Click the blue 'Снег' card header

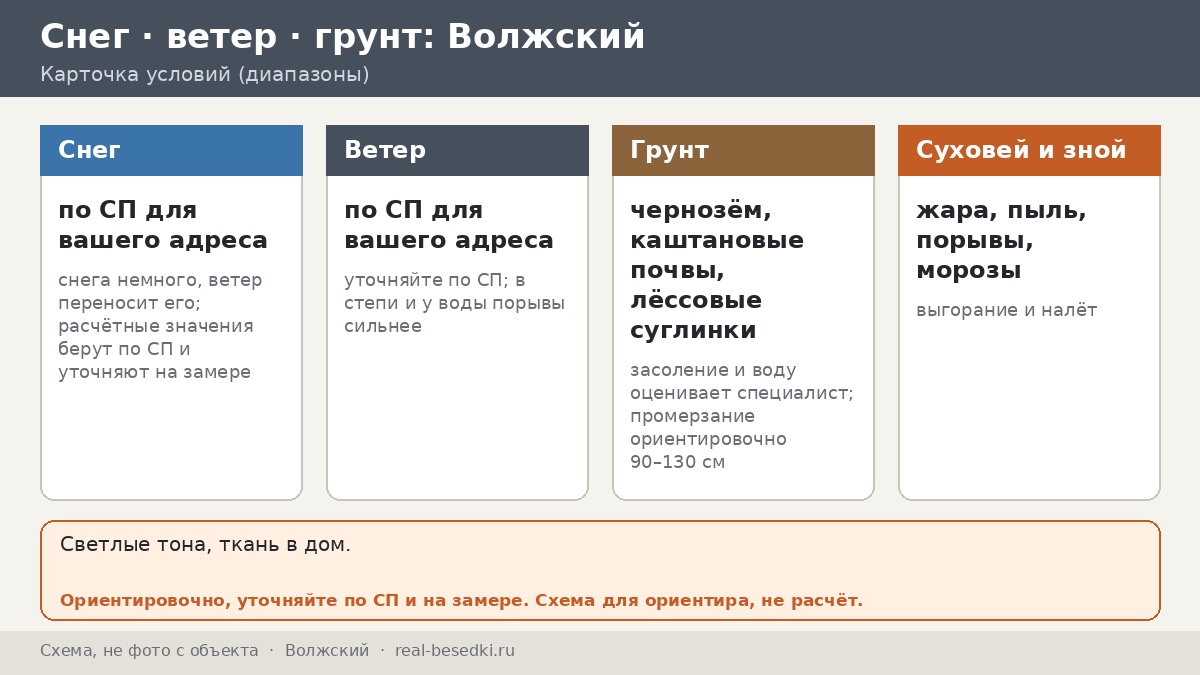171,150
